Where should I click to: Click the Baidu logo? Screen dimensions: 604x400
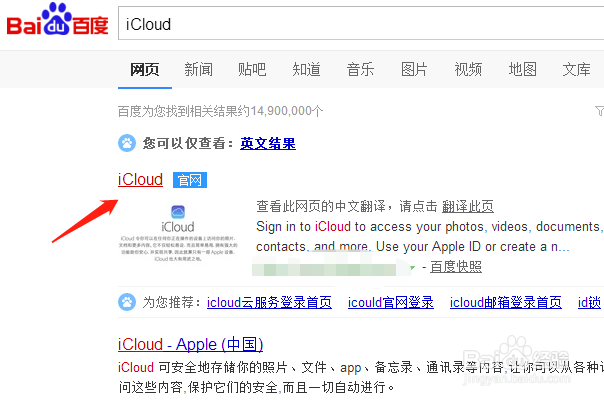(x=56, y=24)
